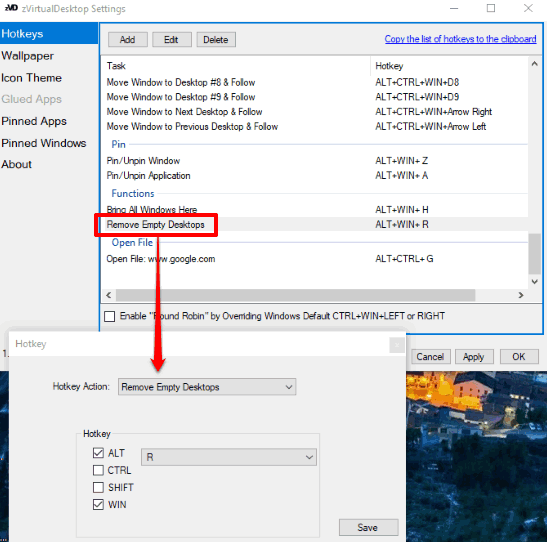Viewport: 547px width, 542px height.
Task: Click the horizontal scroll left arrow
Action: [x=109, y=295]
